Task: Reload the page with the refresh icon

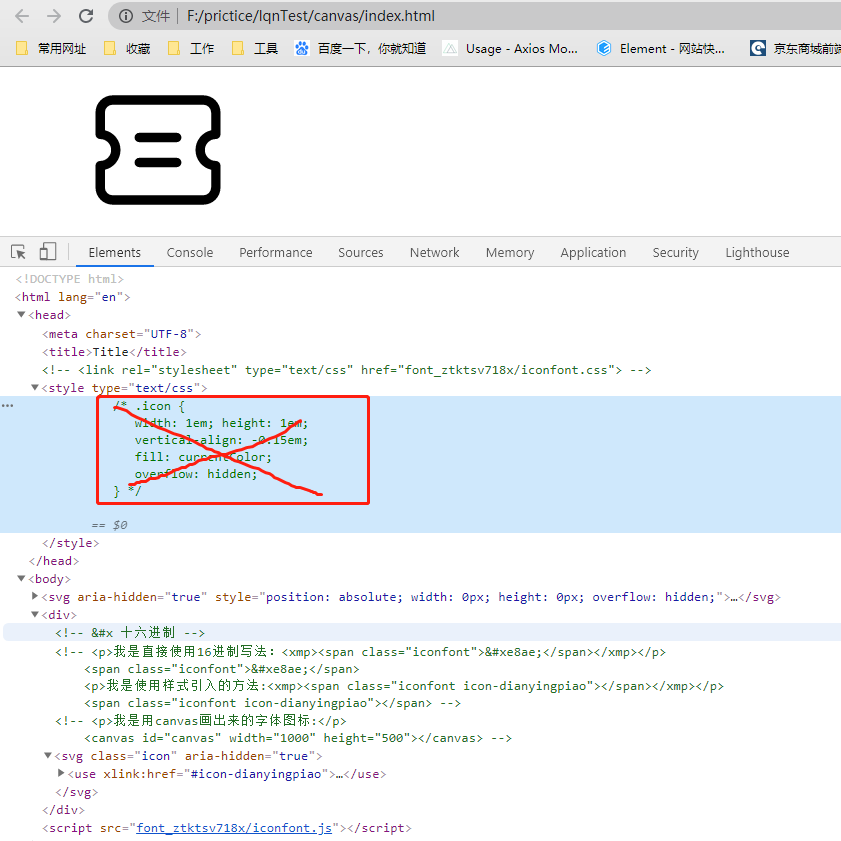Action: [86, 16]
